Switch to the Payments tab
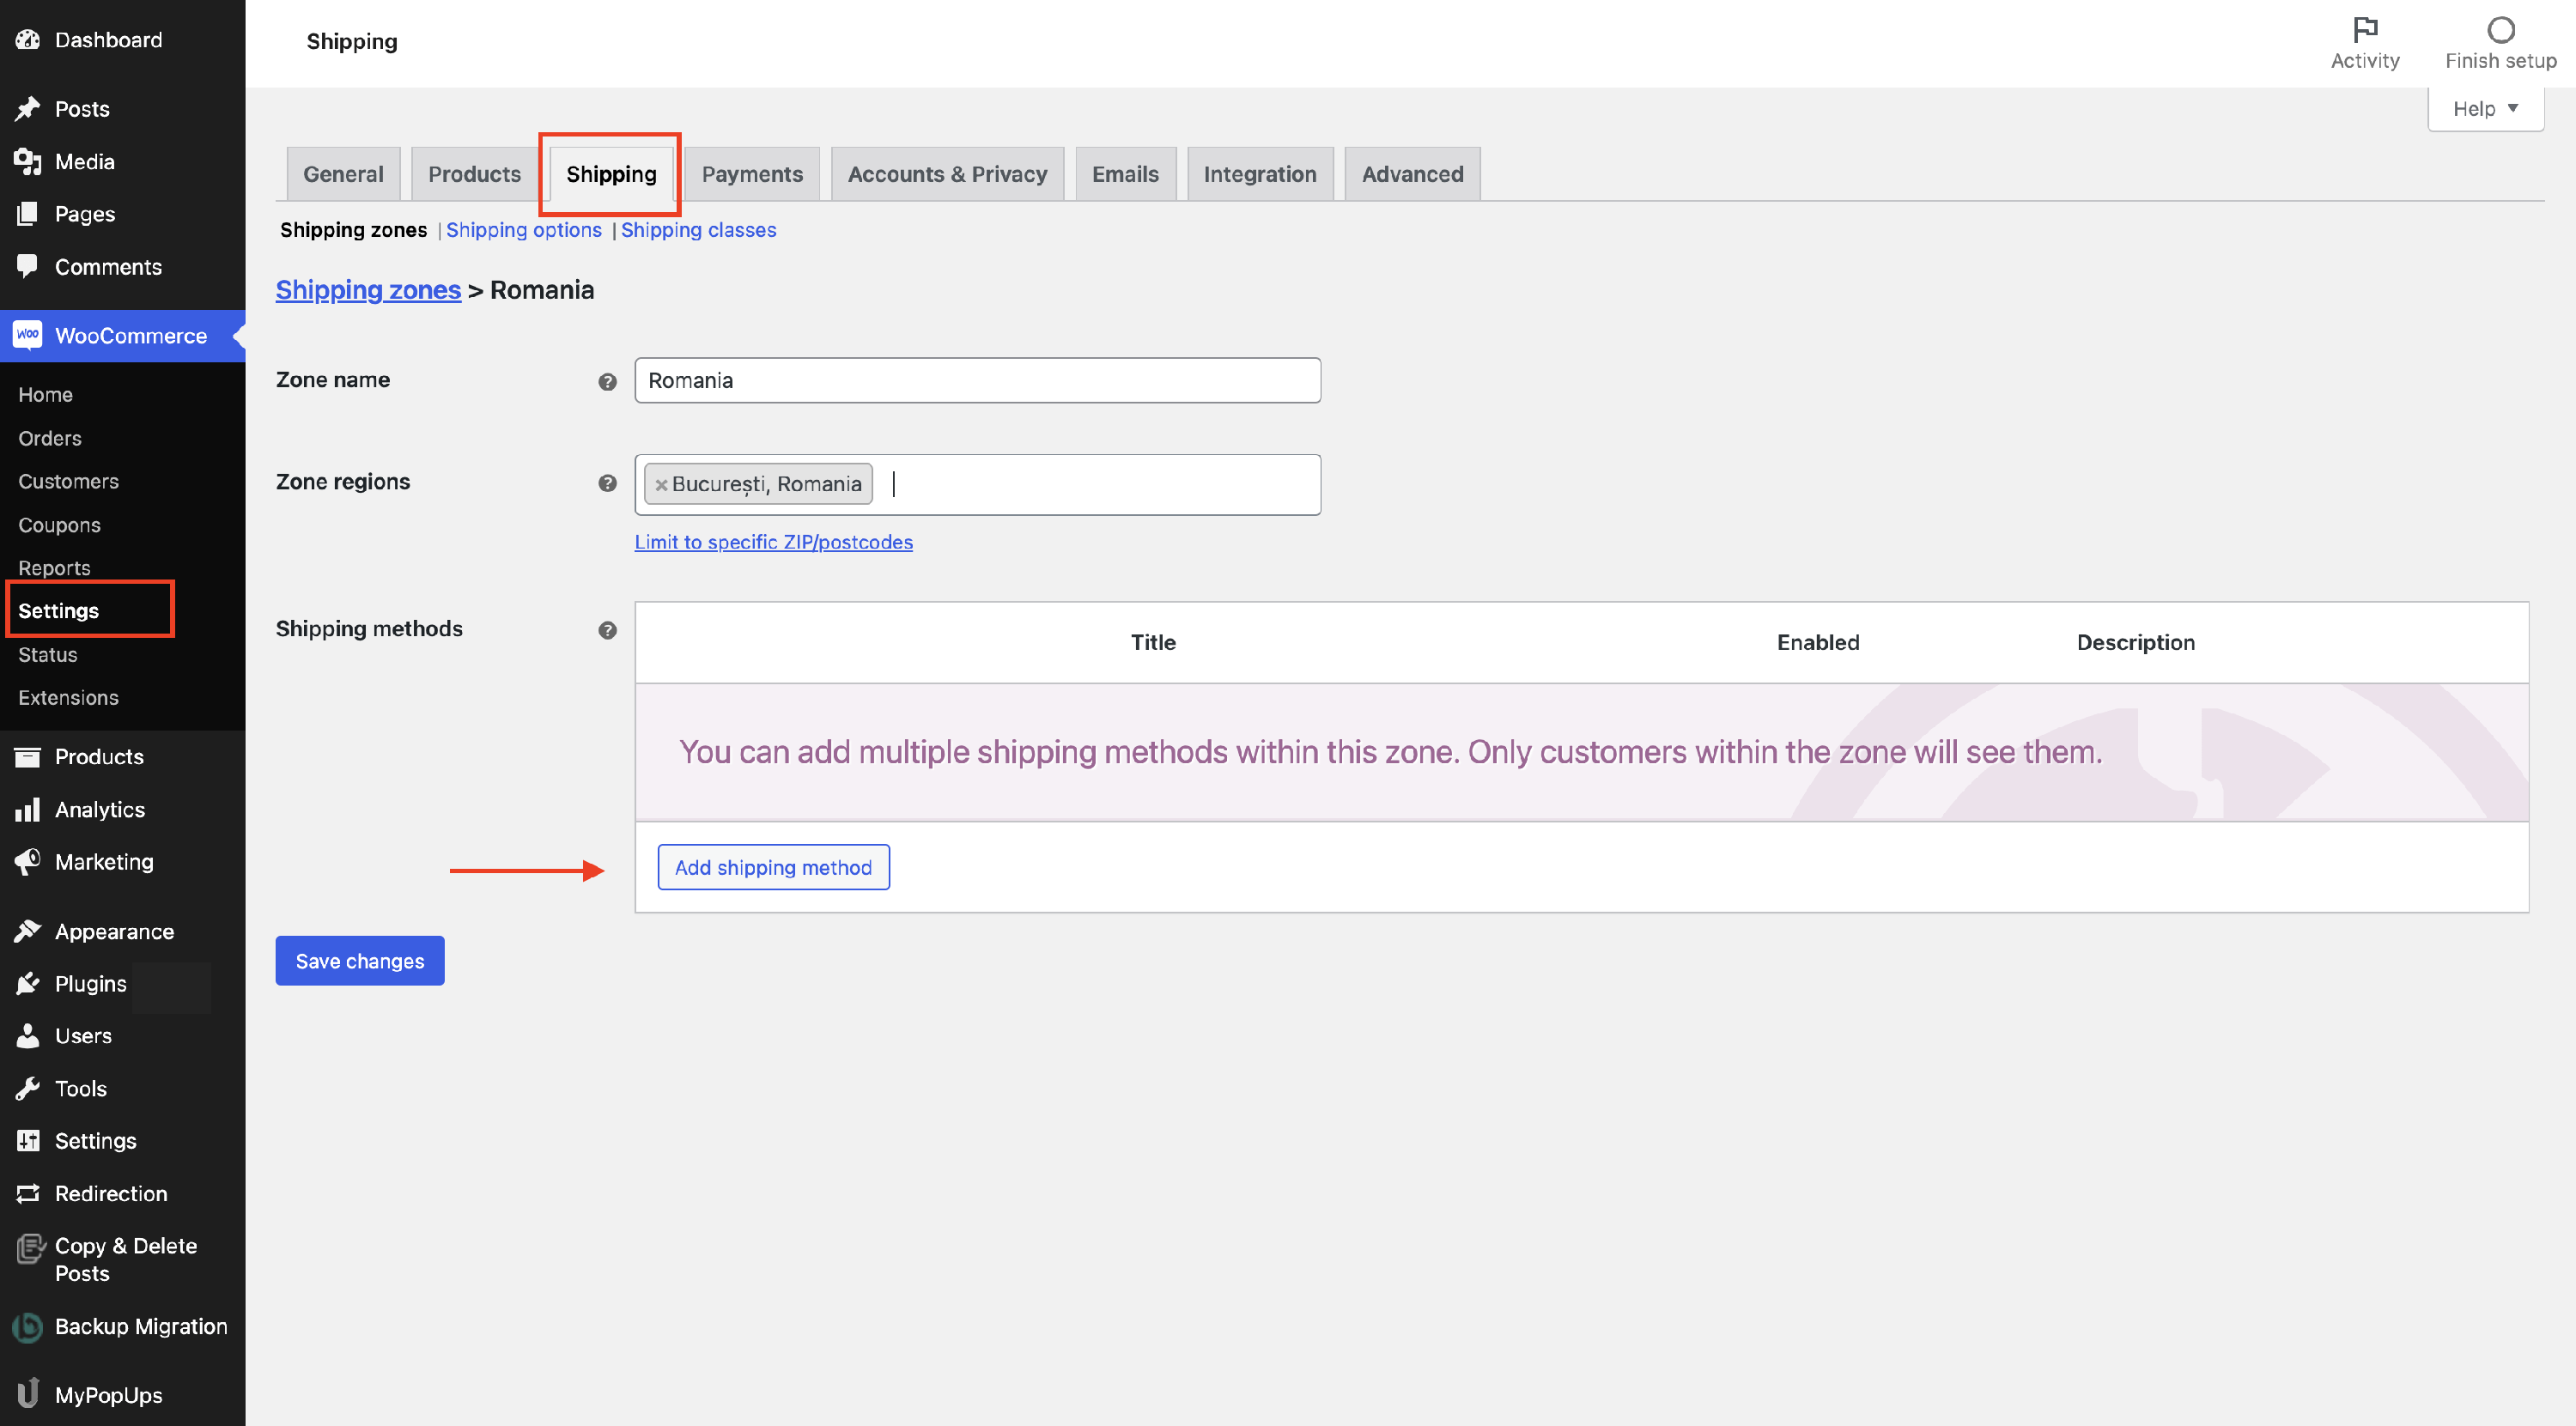Image resolution: width=2576 pixels, height=1426 pixels. [x=751, y=174]
